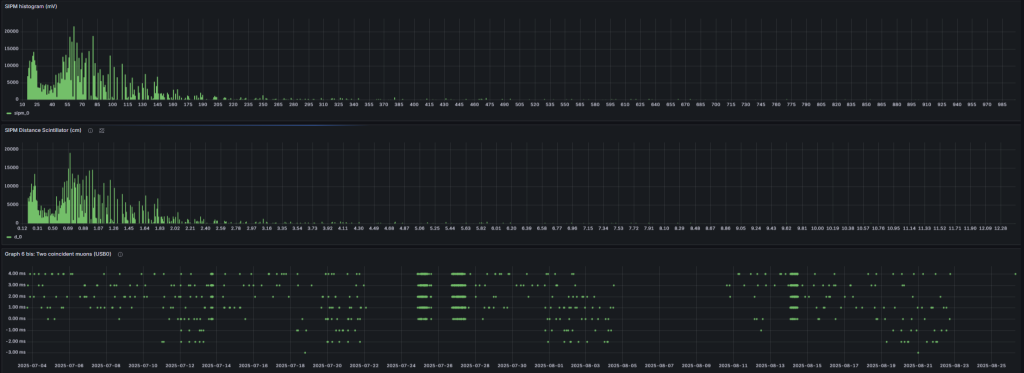Toggle the d_0 legend series
Viewport: 1024px width, 373px height.
(x=18, y=237)
